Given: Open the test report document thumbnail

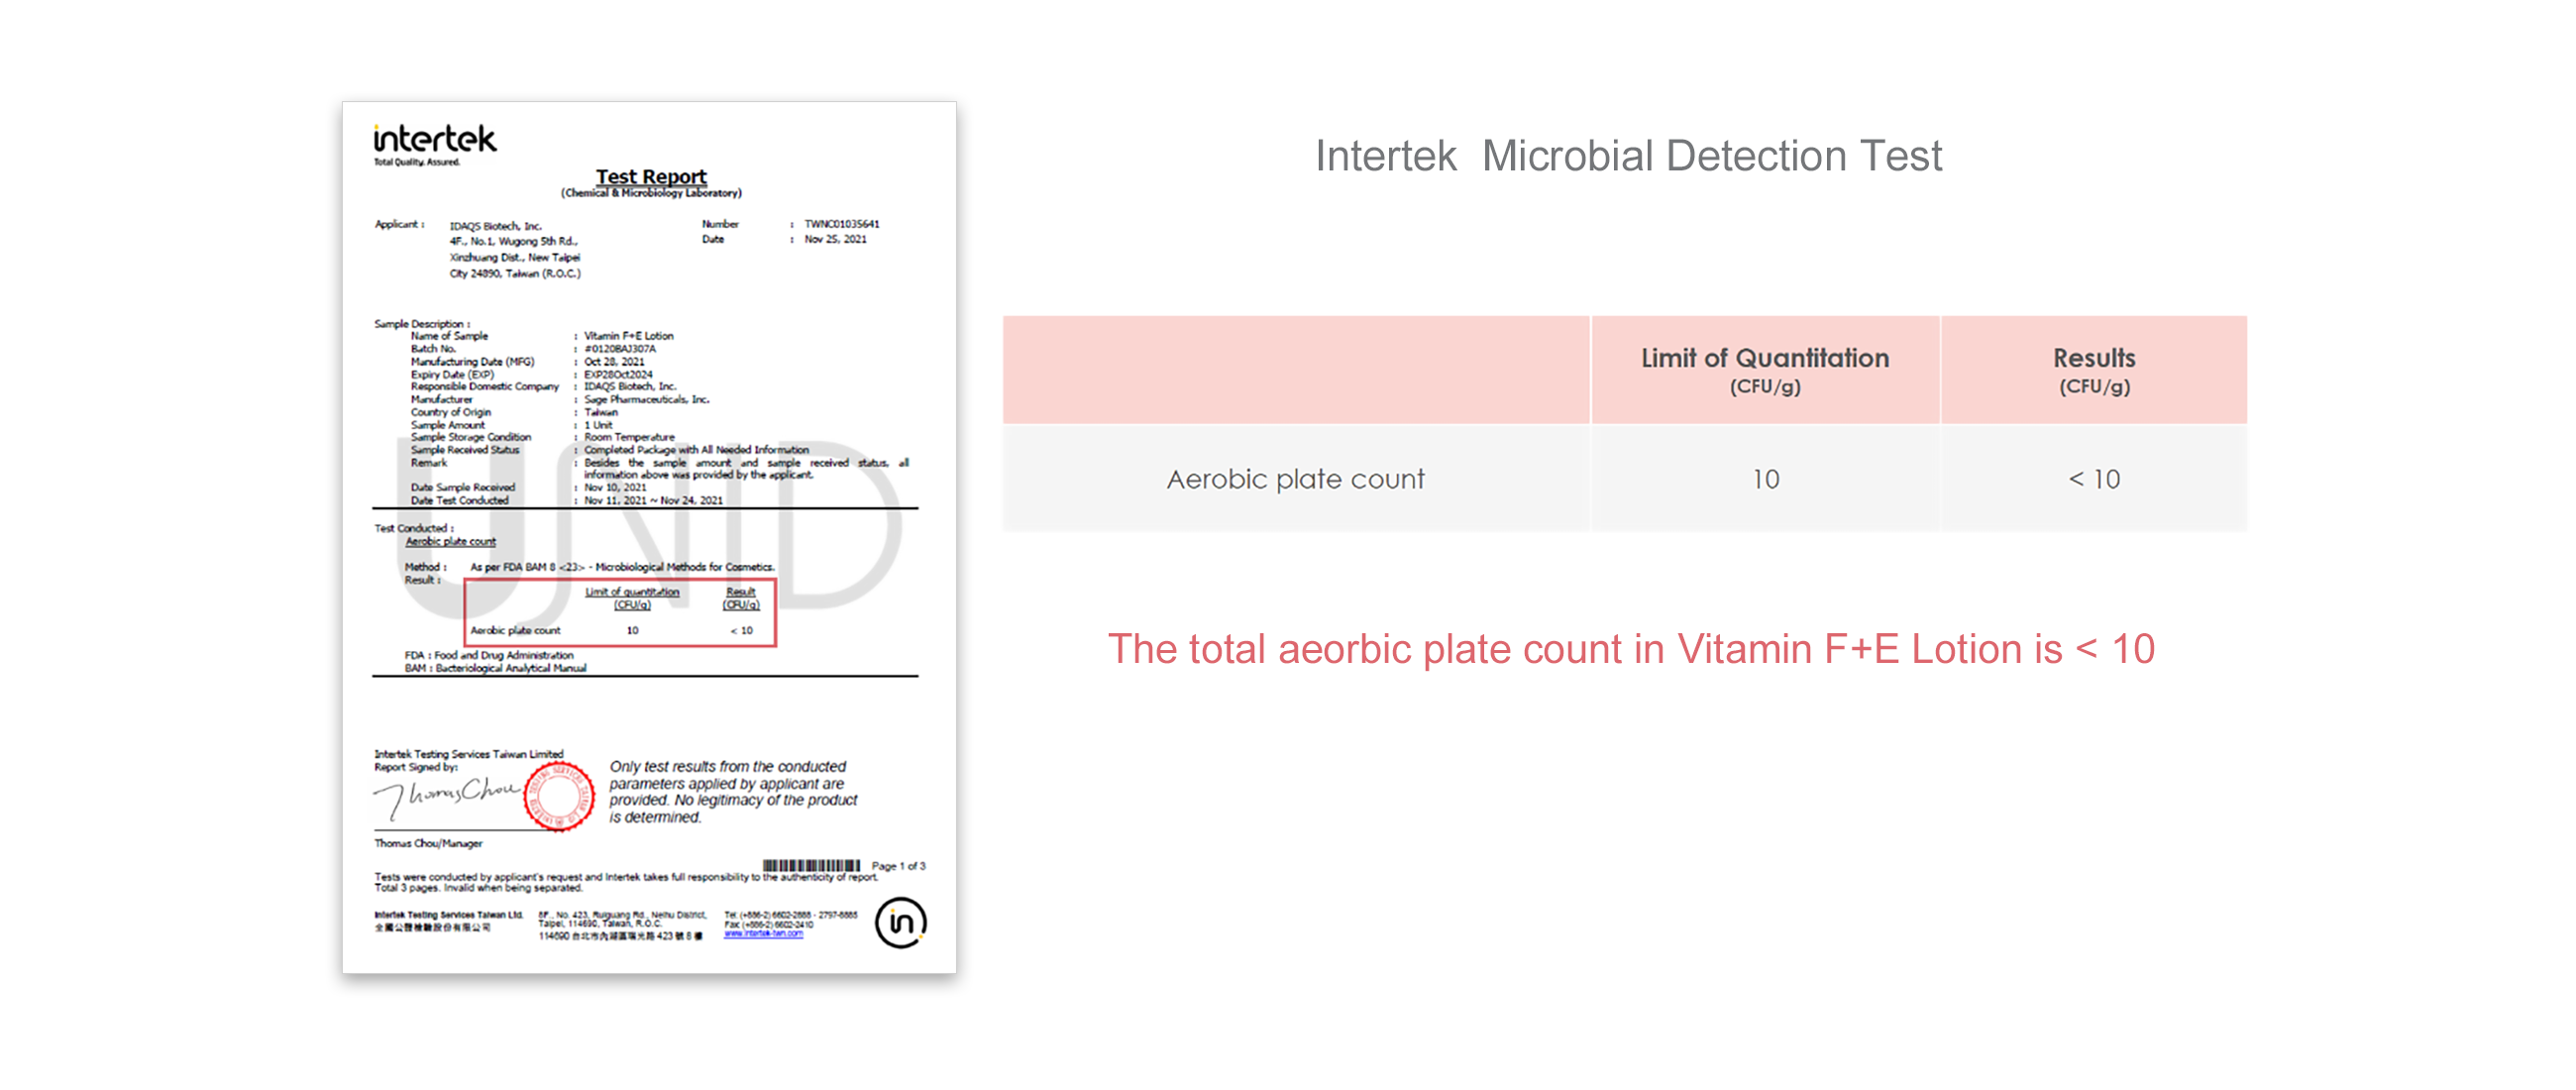Looking at the screenshot, I should pos(649,537).
